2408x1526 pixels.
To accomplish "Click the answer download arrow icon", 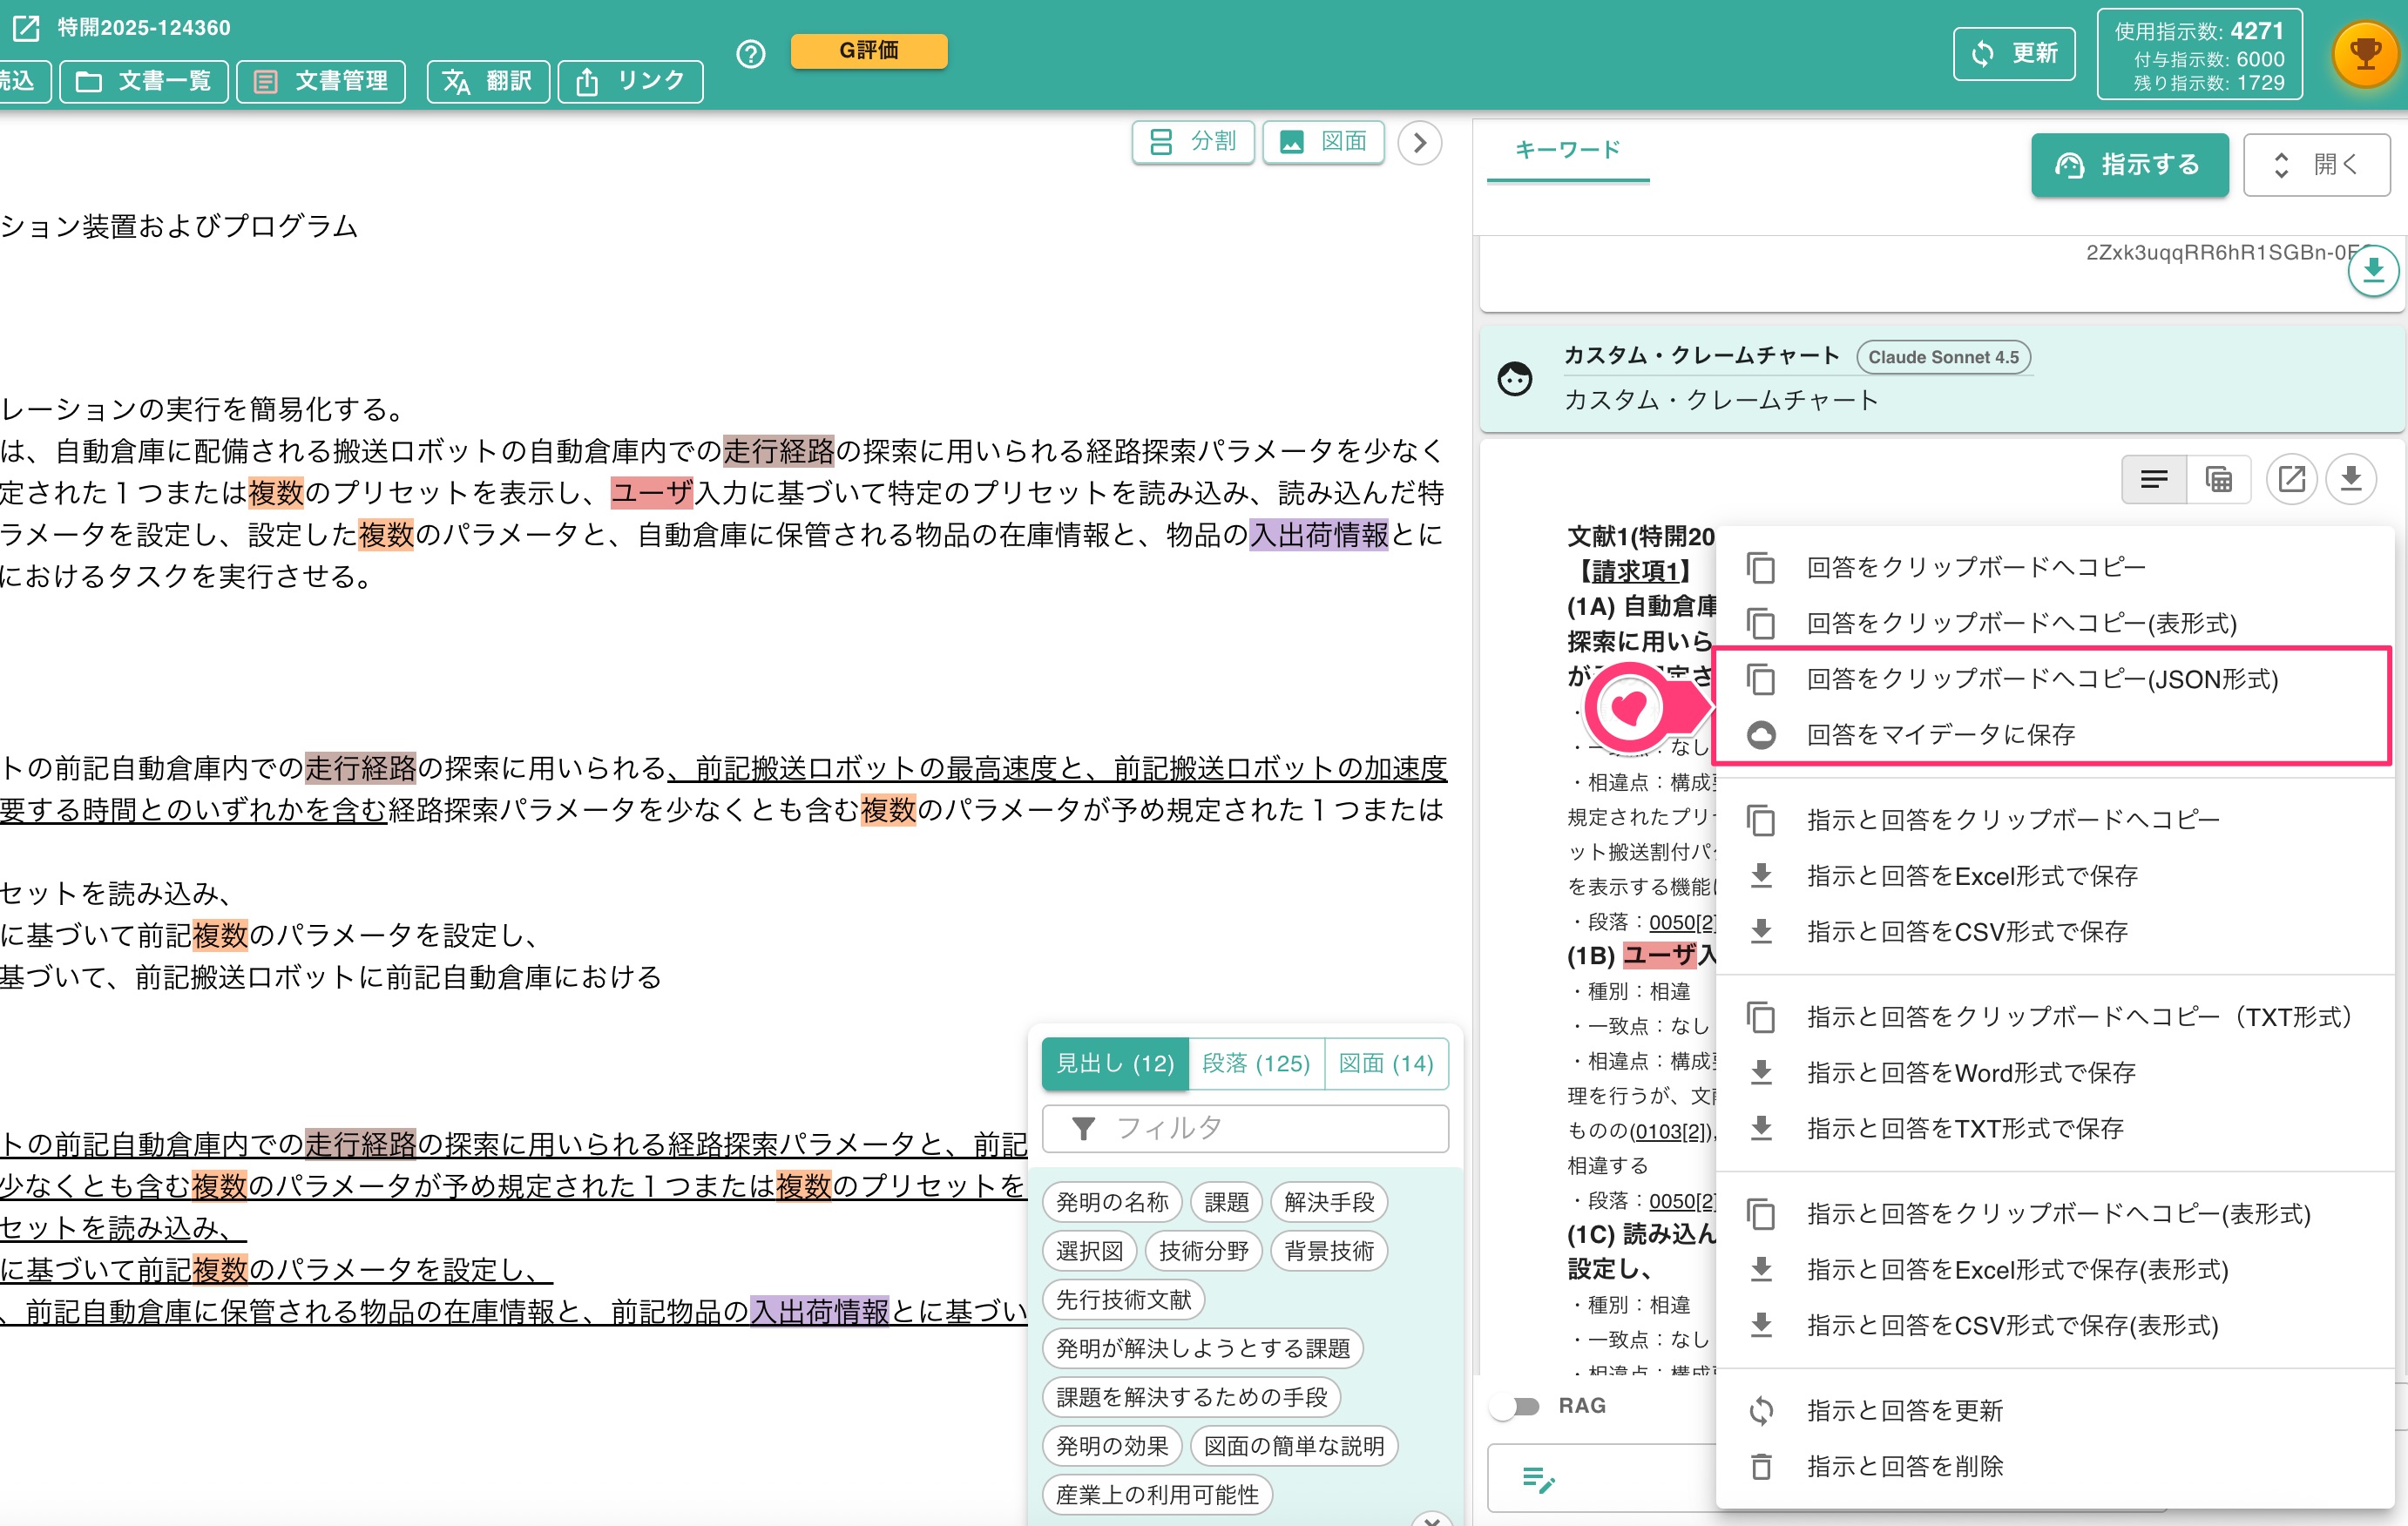I will pos(2351,480).
